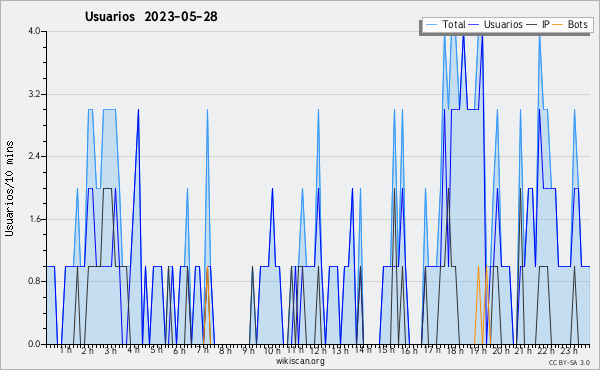600x370 pixels.
Task: Click the '3 h' x-axis label
Action: coord(111,351)
